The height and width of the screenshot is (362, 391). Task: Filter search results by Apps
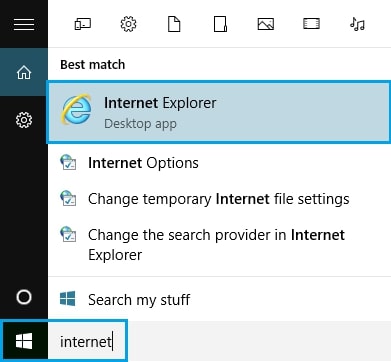(82, 24)
